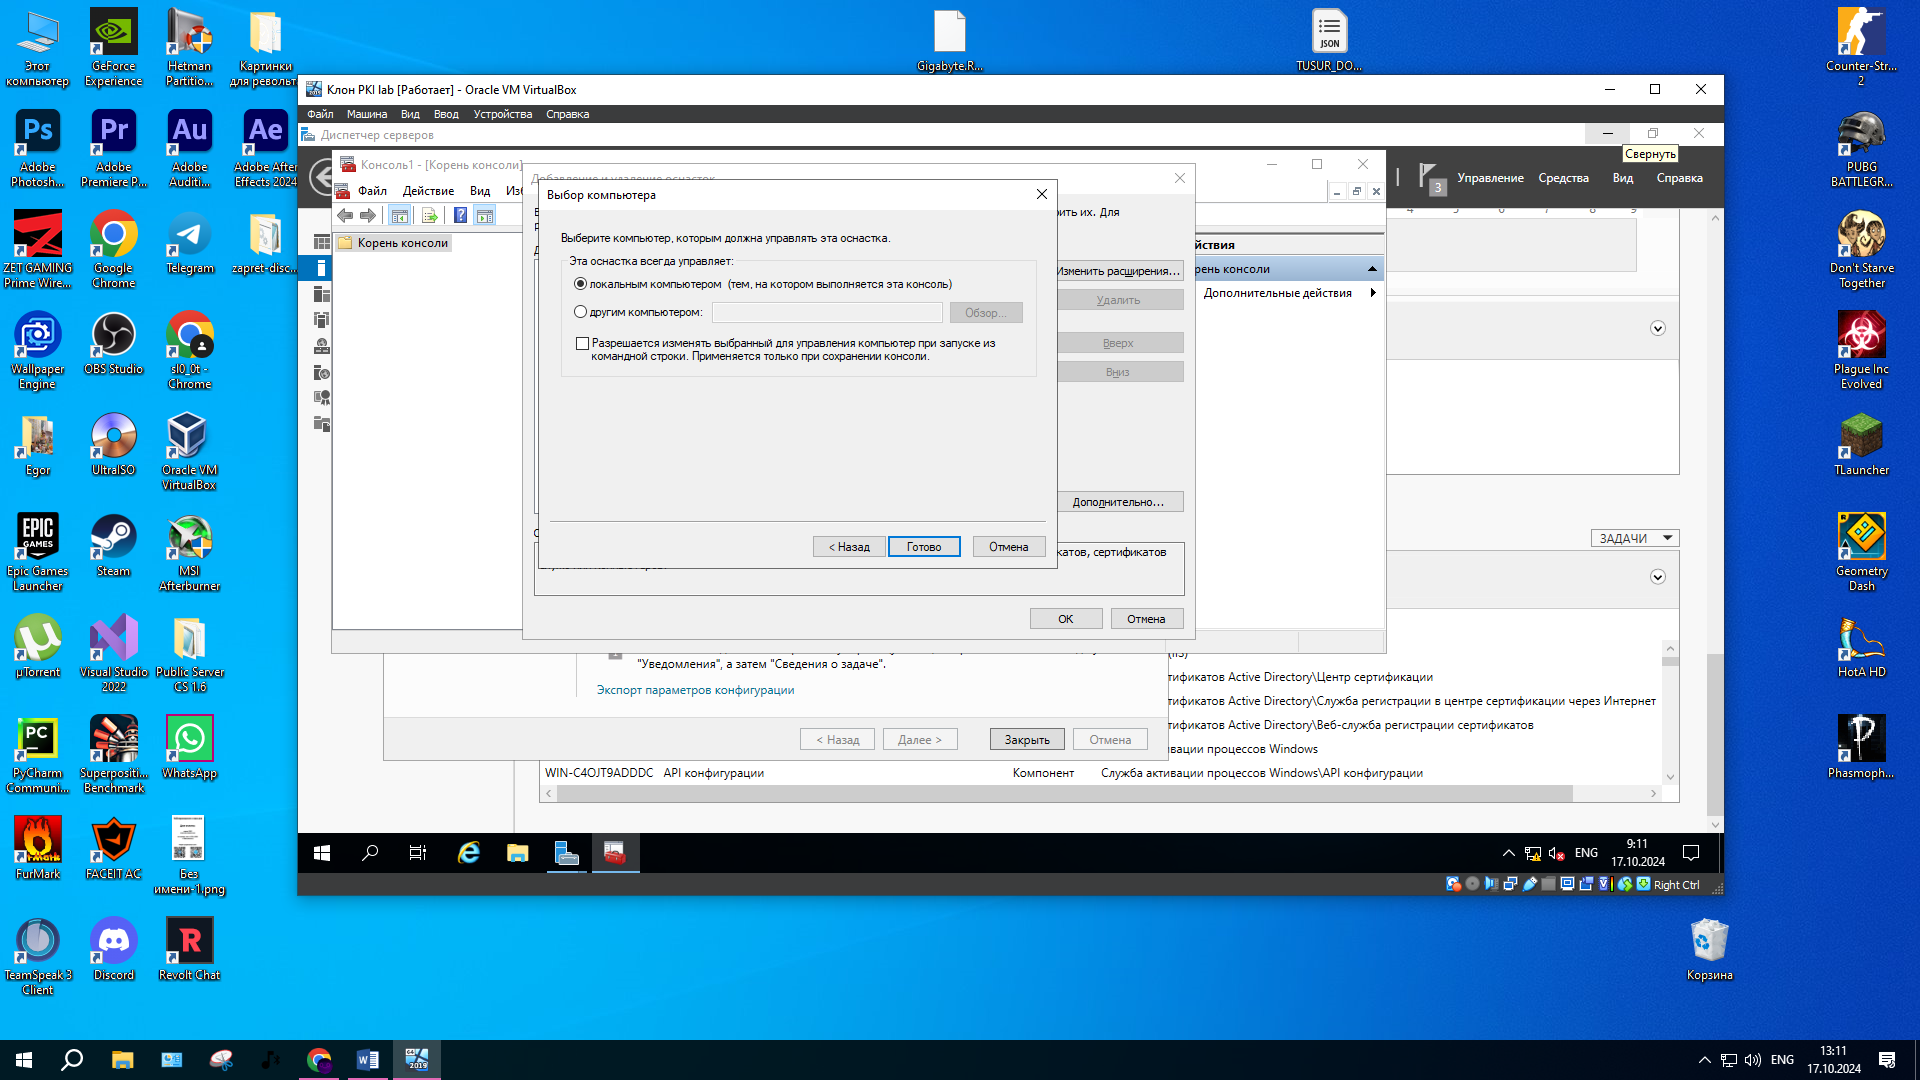The height and width of the screenshot is (1080, 1920).
Task: Collapse the Корень консоли actions section arrow
Action: point(1372,269)
